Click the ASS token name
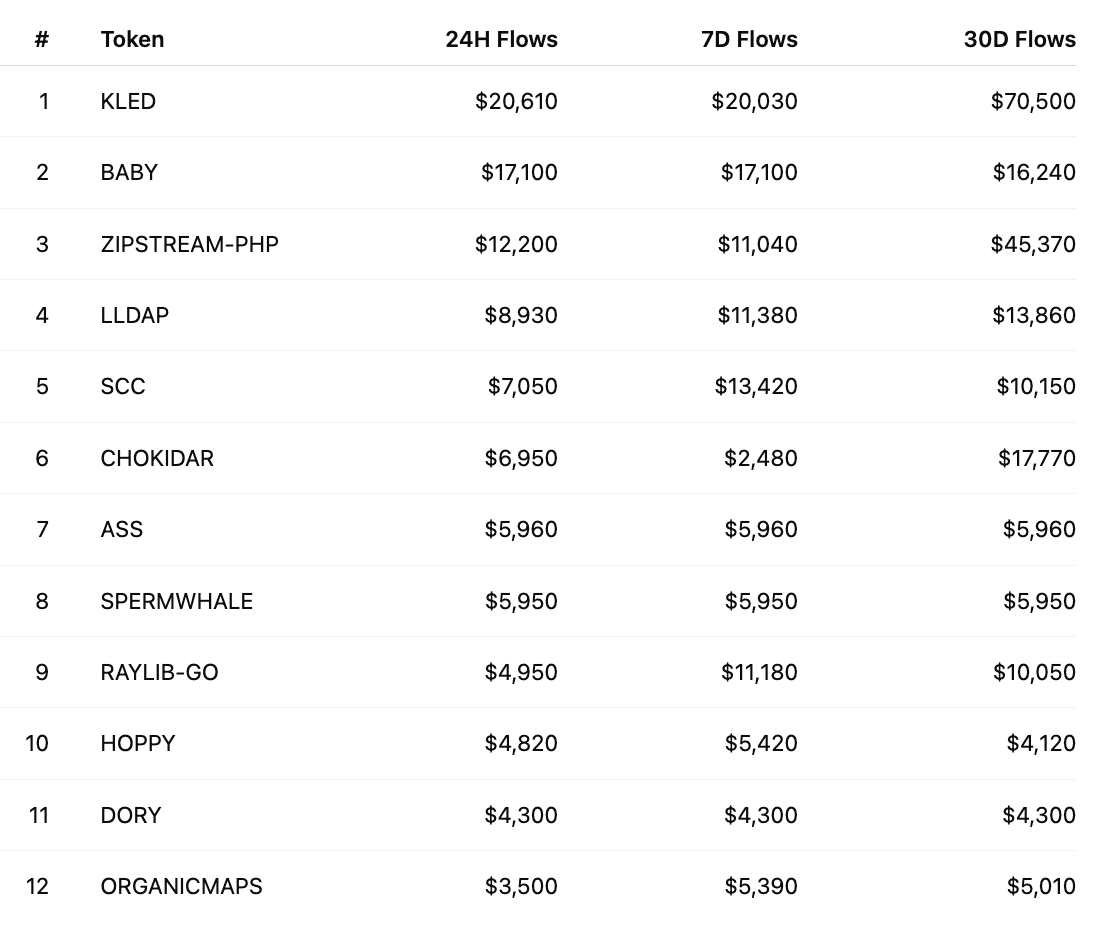 point(122,529)
